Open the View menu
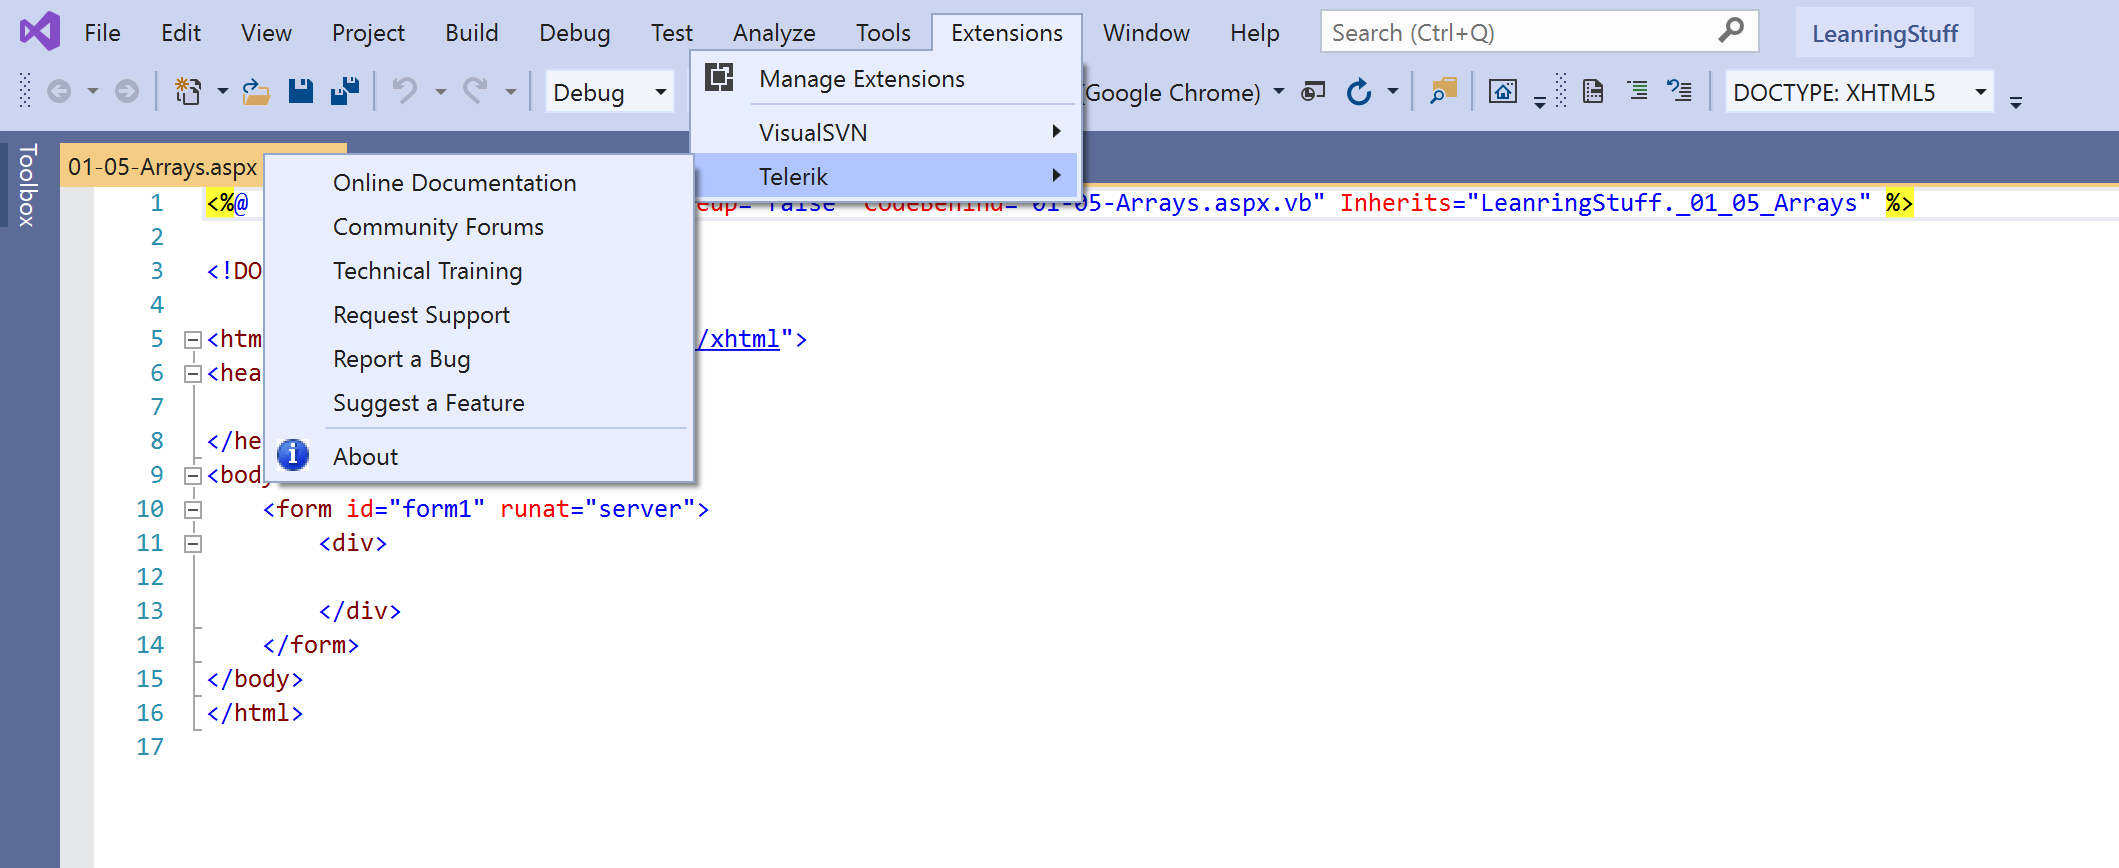2119x868 pixels. (266, 33)
